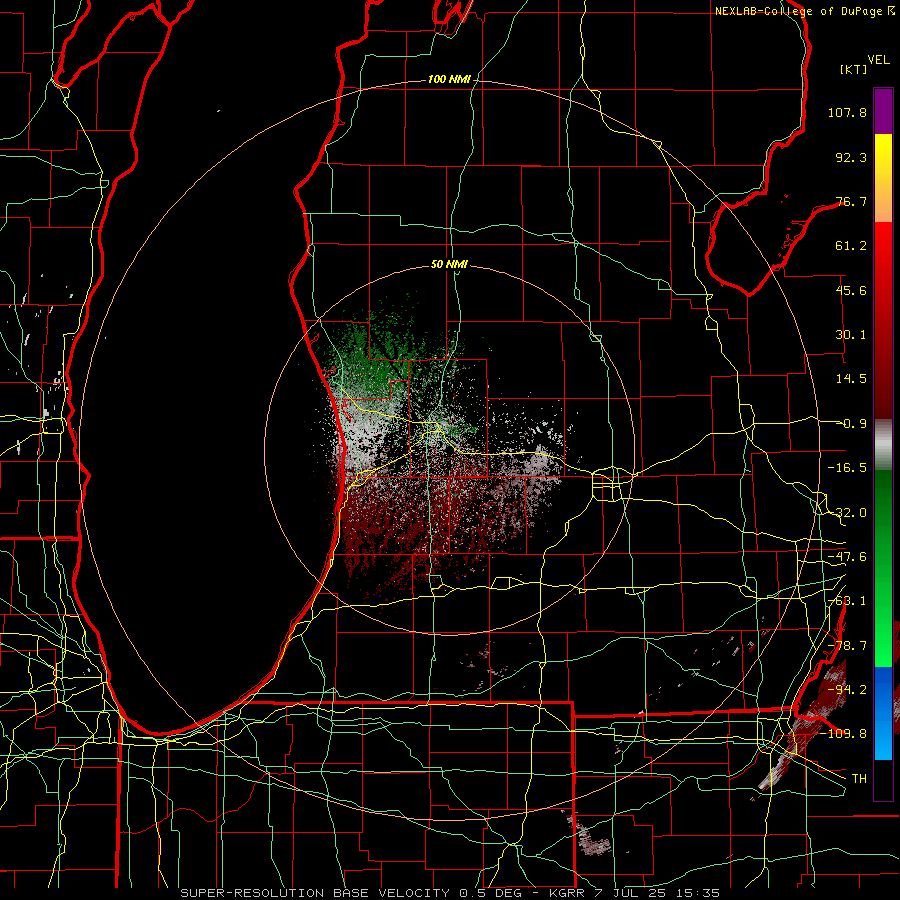Click the 92.3 scale value

(x=851, y=157)
